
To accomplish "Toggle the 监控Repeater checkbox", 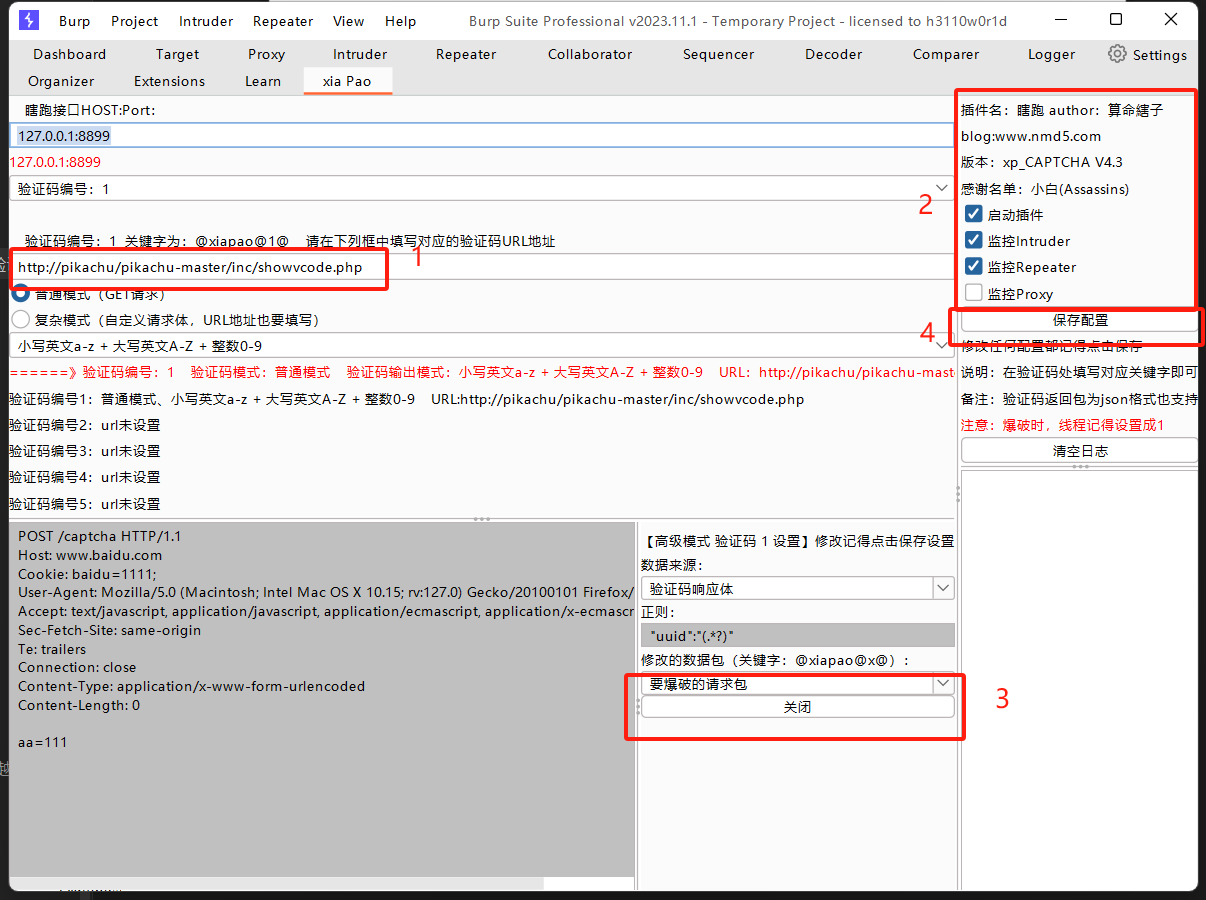I will [x=973, y=267].
